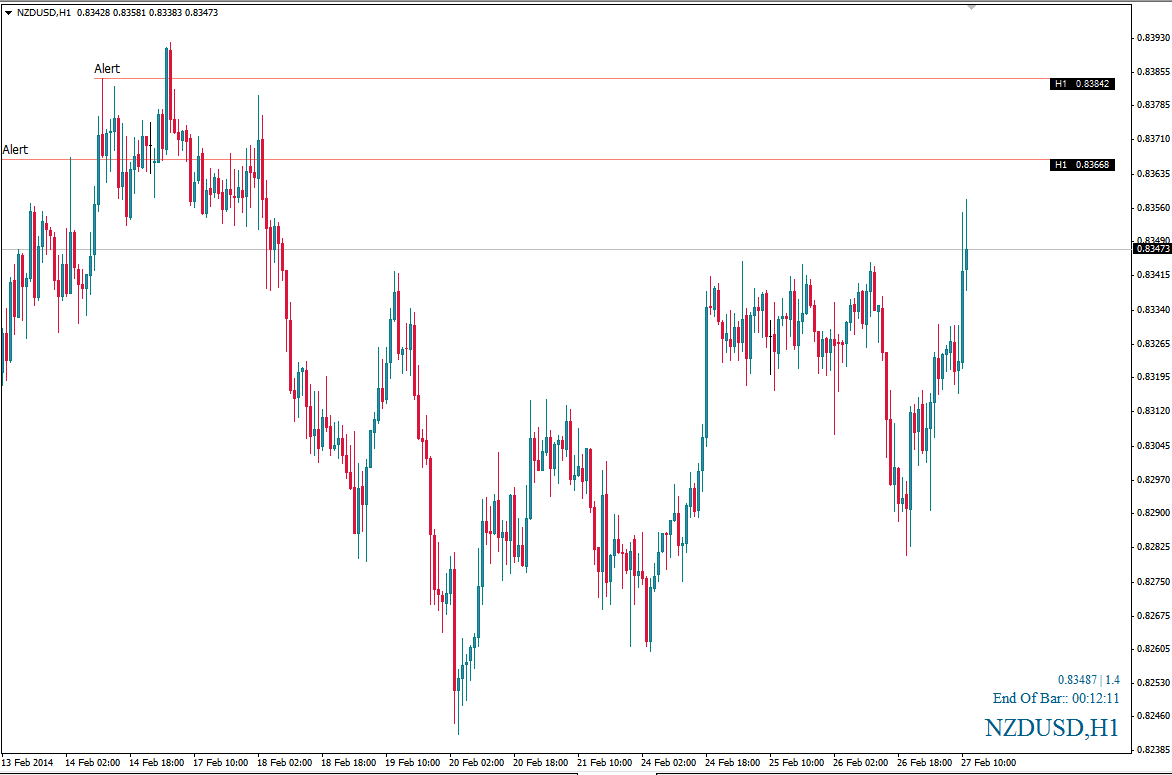
Task: Click the 13 Feb 2014 date label
Action: point(28,762)
